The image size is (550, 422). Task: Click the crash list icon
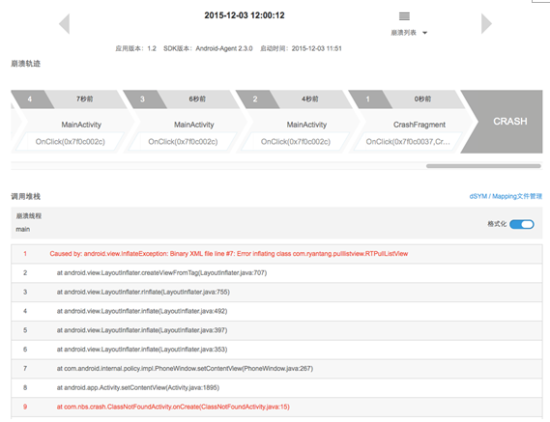404,16
